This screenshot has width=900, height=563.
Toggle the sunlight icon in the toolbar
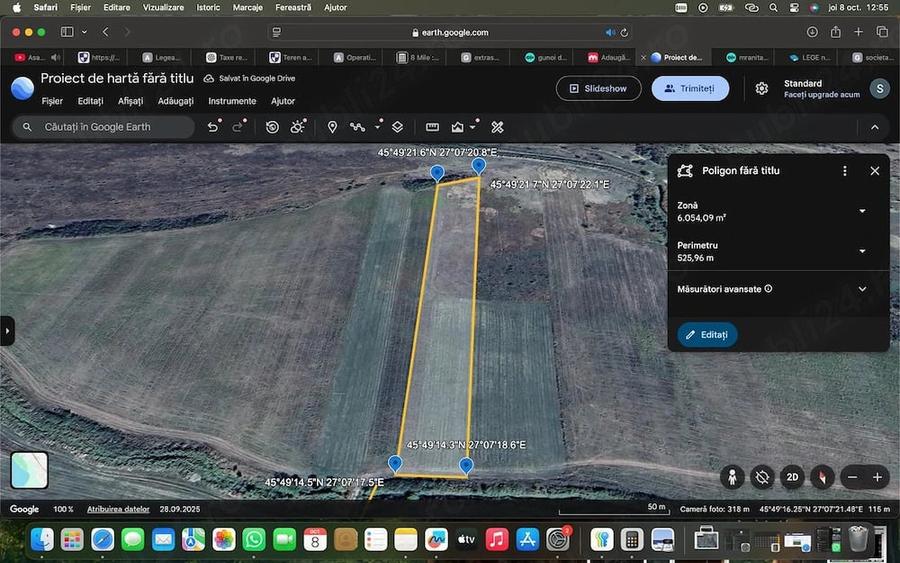pyautogui.click(x=297, y=127)
